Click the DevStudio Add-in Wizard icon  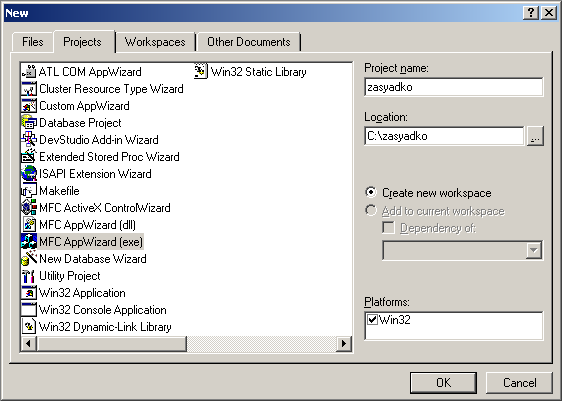pyautogui.click(x=29, y=140)
